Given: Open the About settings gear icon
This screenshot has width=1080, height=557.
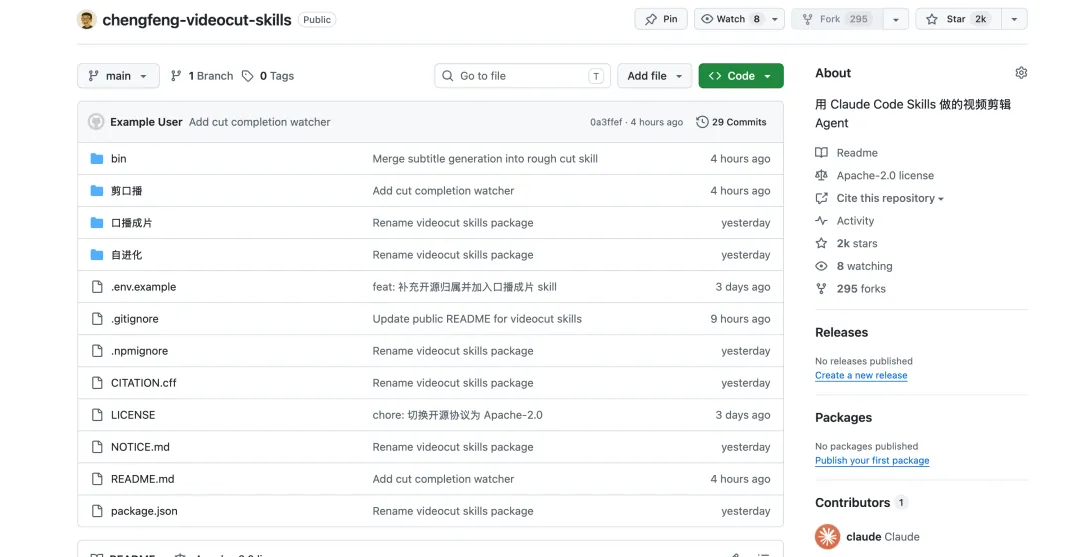Looking at the screenshot, I should 1021,73.
